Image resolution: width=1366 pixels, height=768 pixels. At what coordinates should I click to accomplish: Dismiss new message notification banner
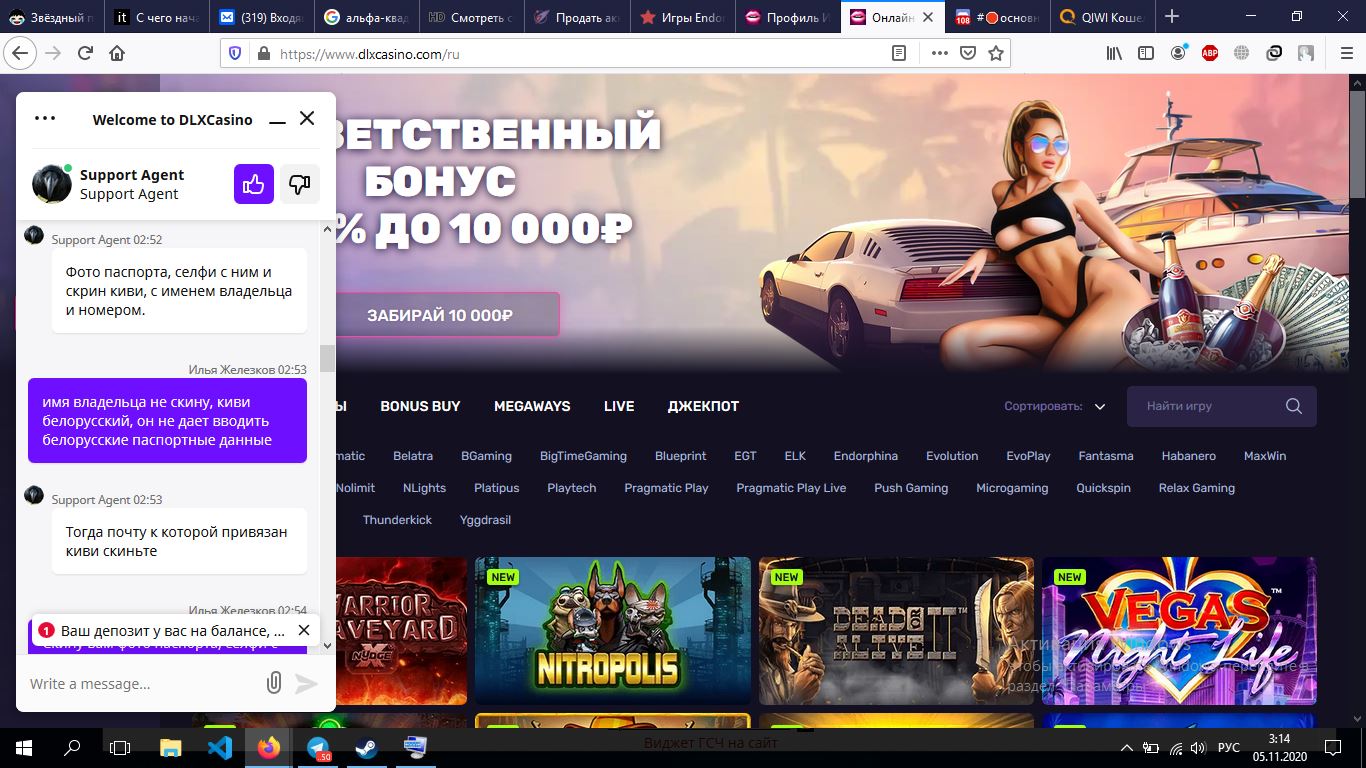click(x=304, y=630)
